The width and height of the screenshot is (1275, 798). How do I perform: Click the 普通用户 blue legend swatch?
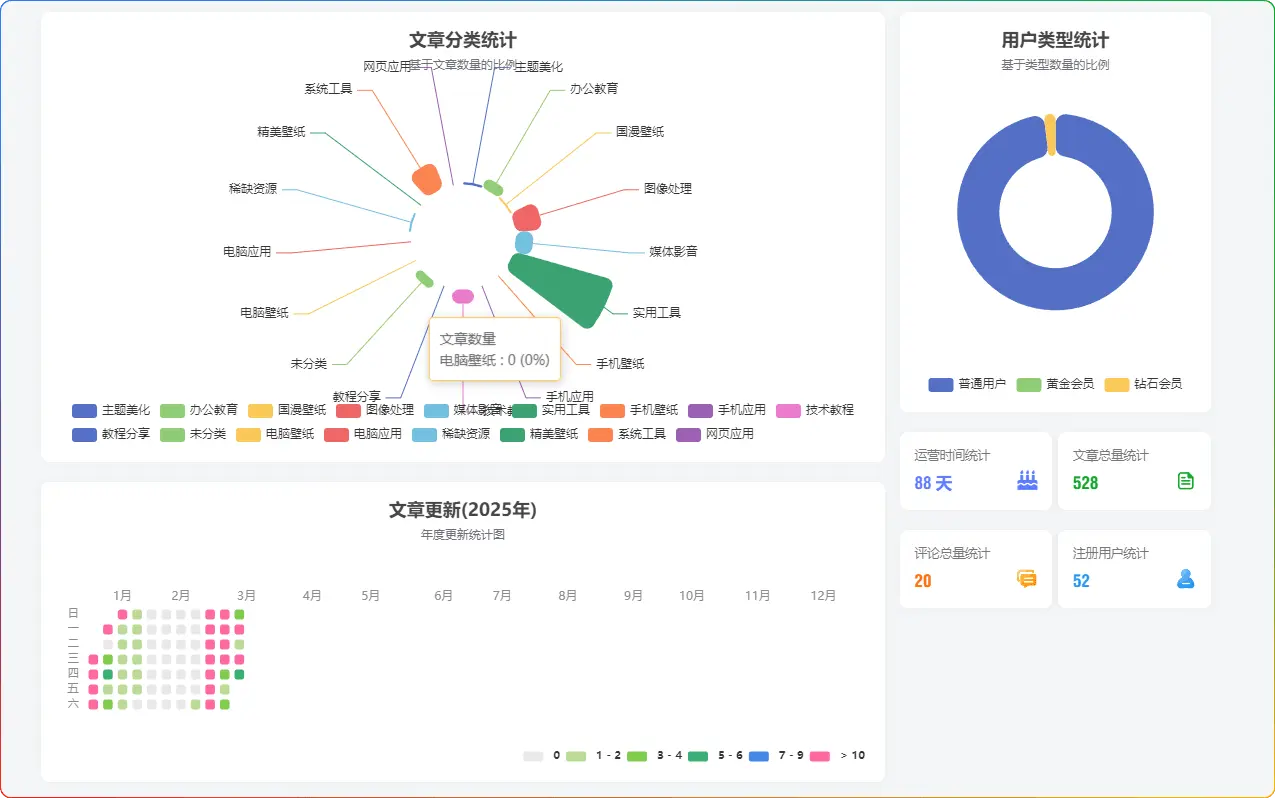click(x=941, y=385)
